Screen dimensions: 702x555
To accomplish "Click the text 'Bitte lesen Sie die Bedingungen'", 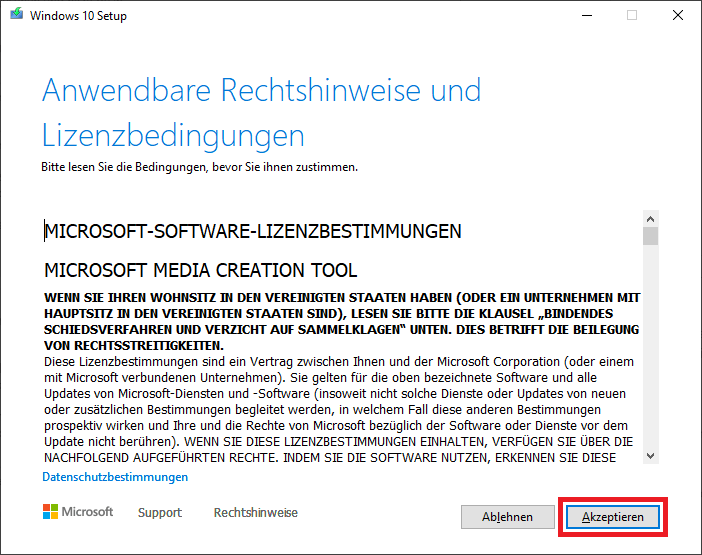I will (124, 167).
